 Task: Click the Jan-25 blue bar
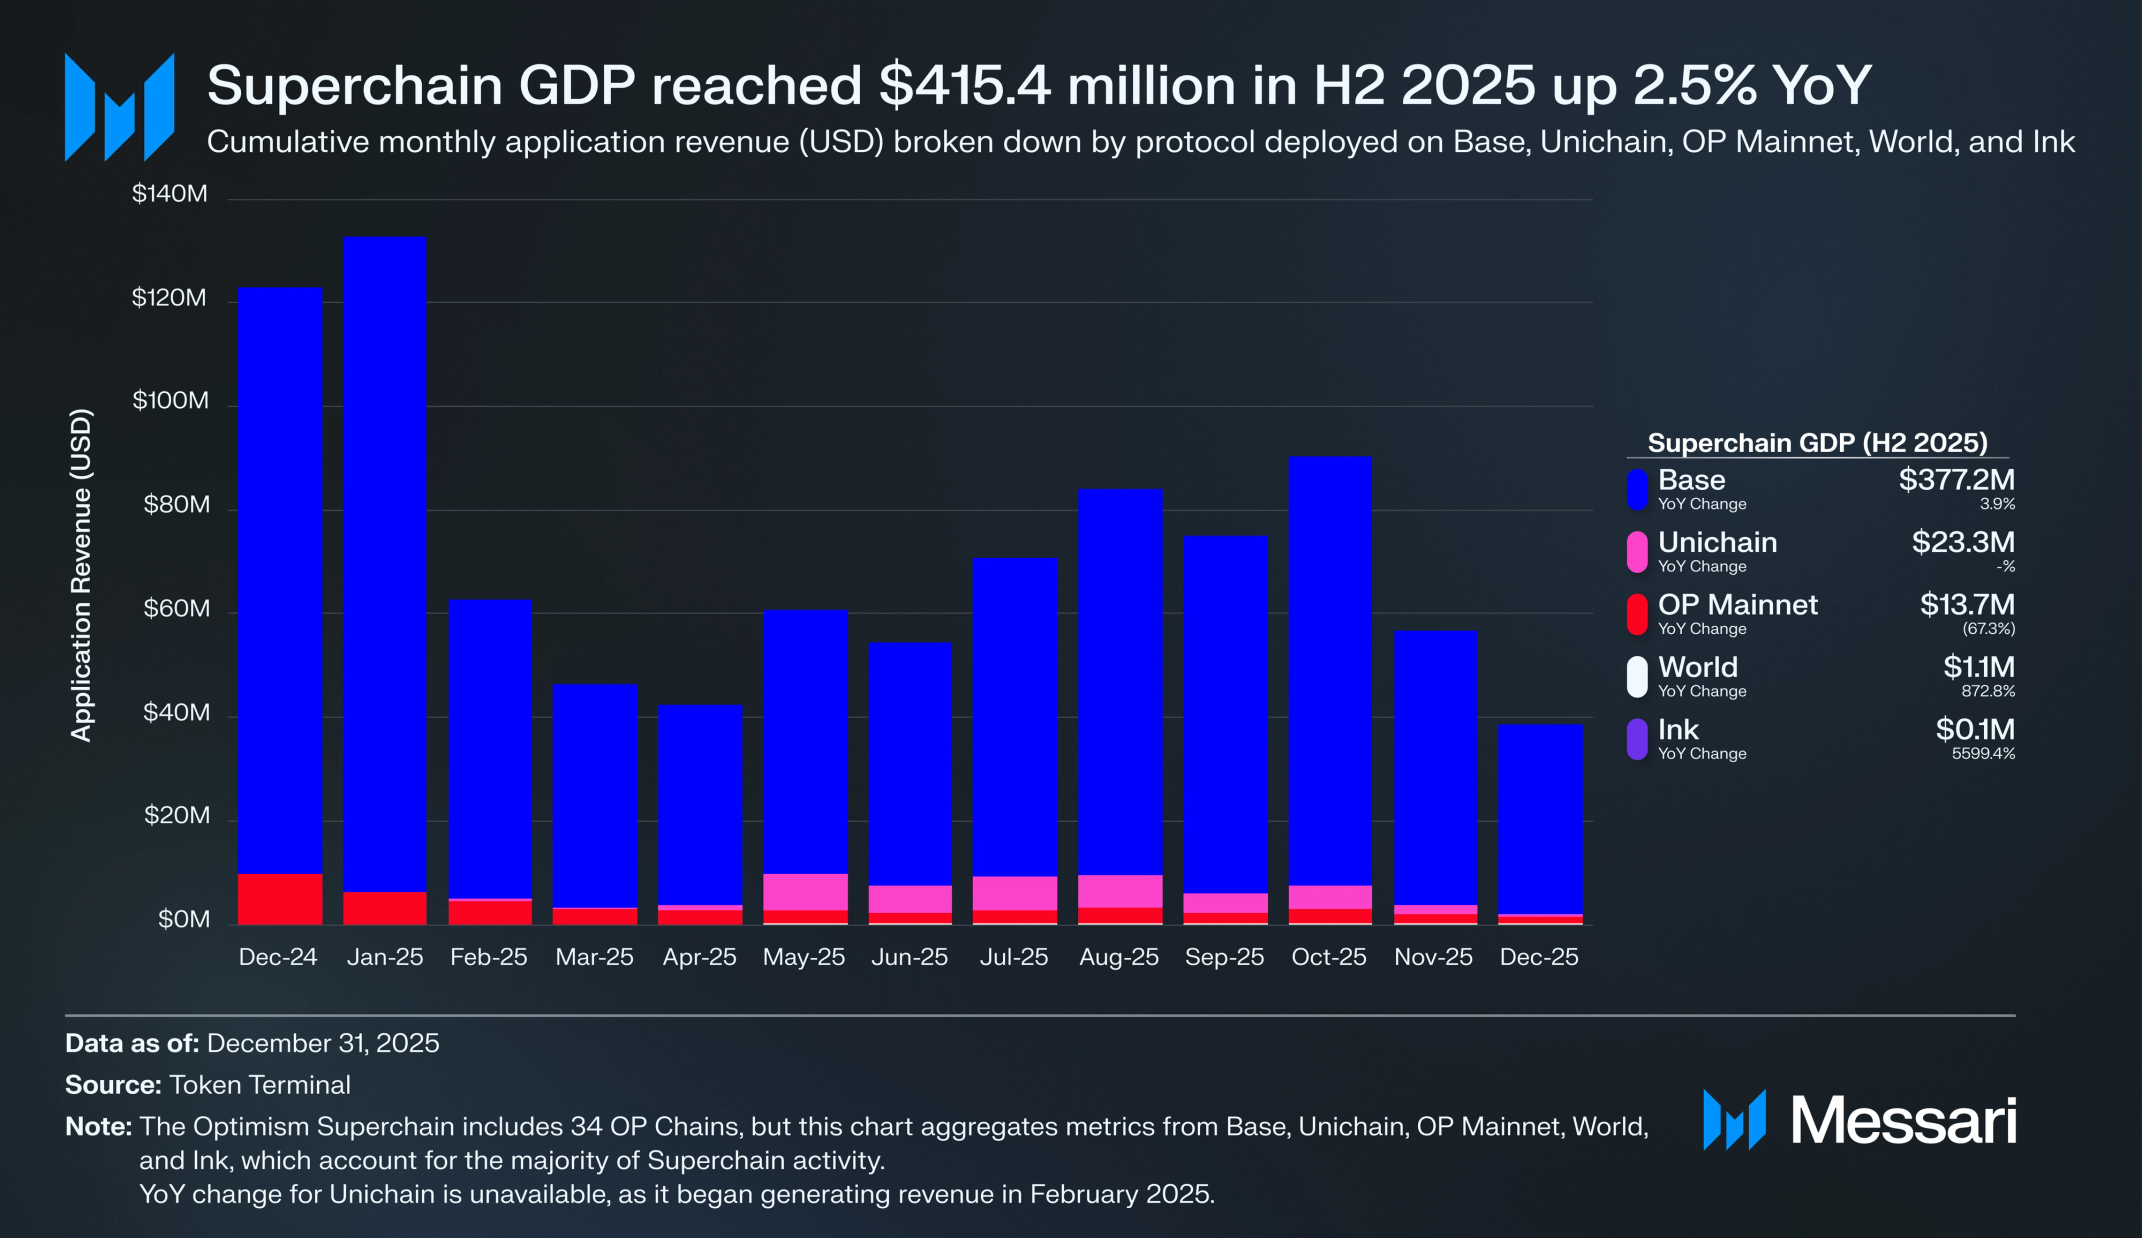click(385, 560)
